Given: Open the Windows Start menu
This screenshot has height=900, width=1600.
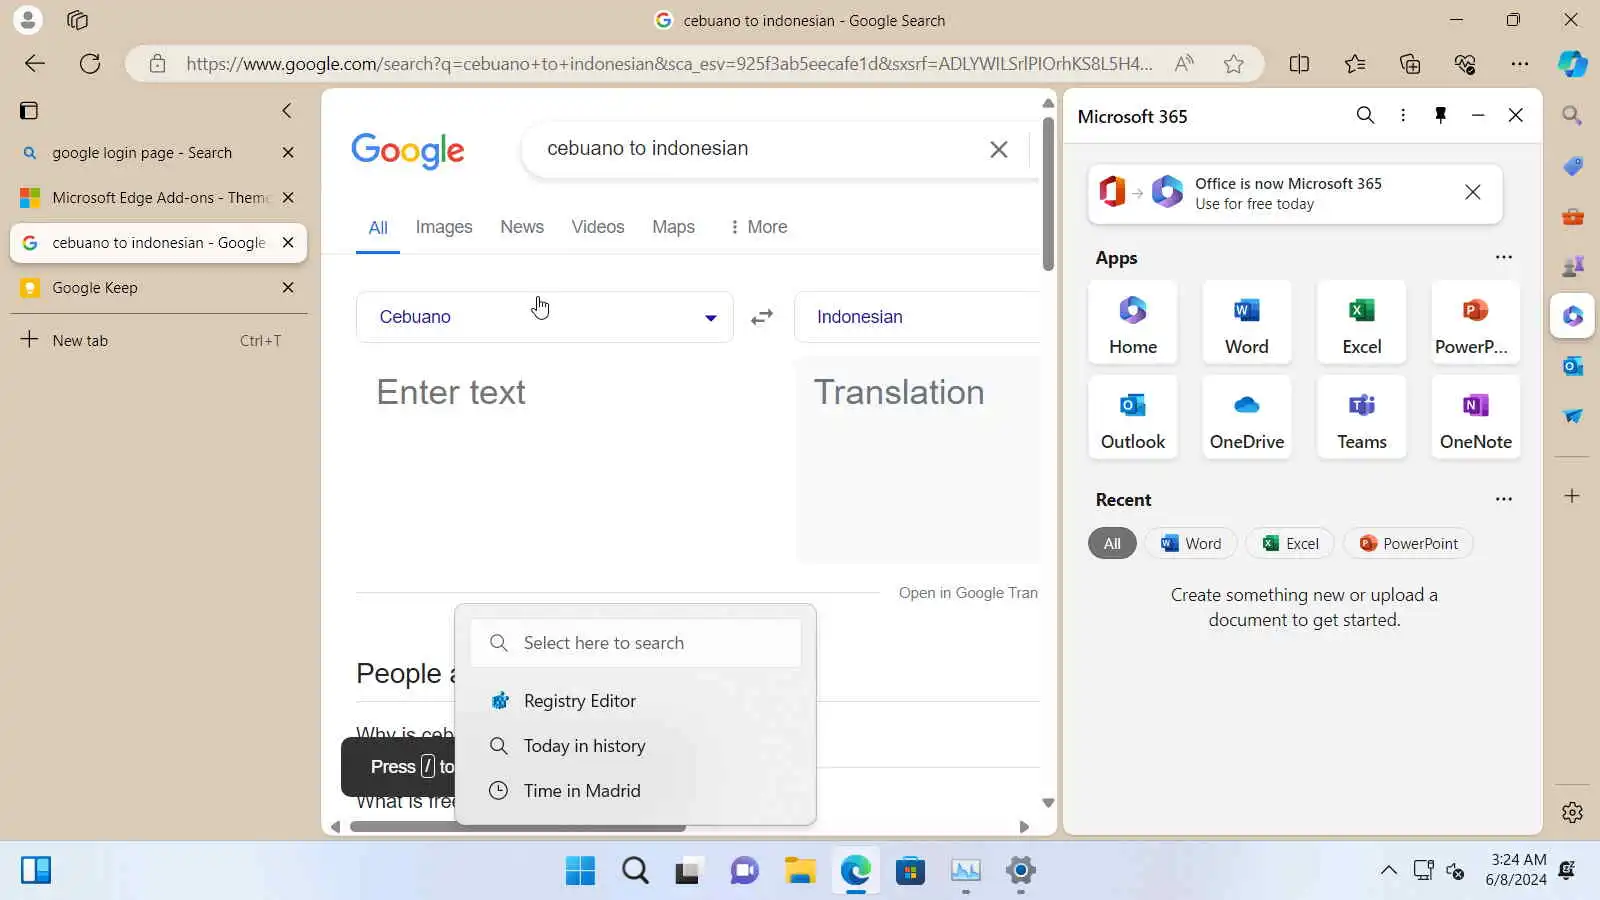Looking at the screenshot, I should pyautogui.click(x=580, y=871).
